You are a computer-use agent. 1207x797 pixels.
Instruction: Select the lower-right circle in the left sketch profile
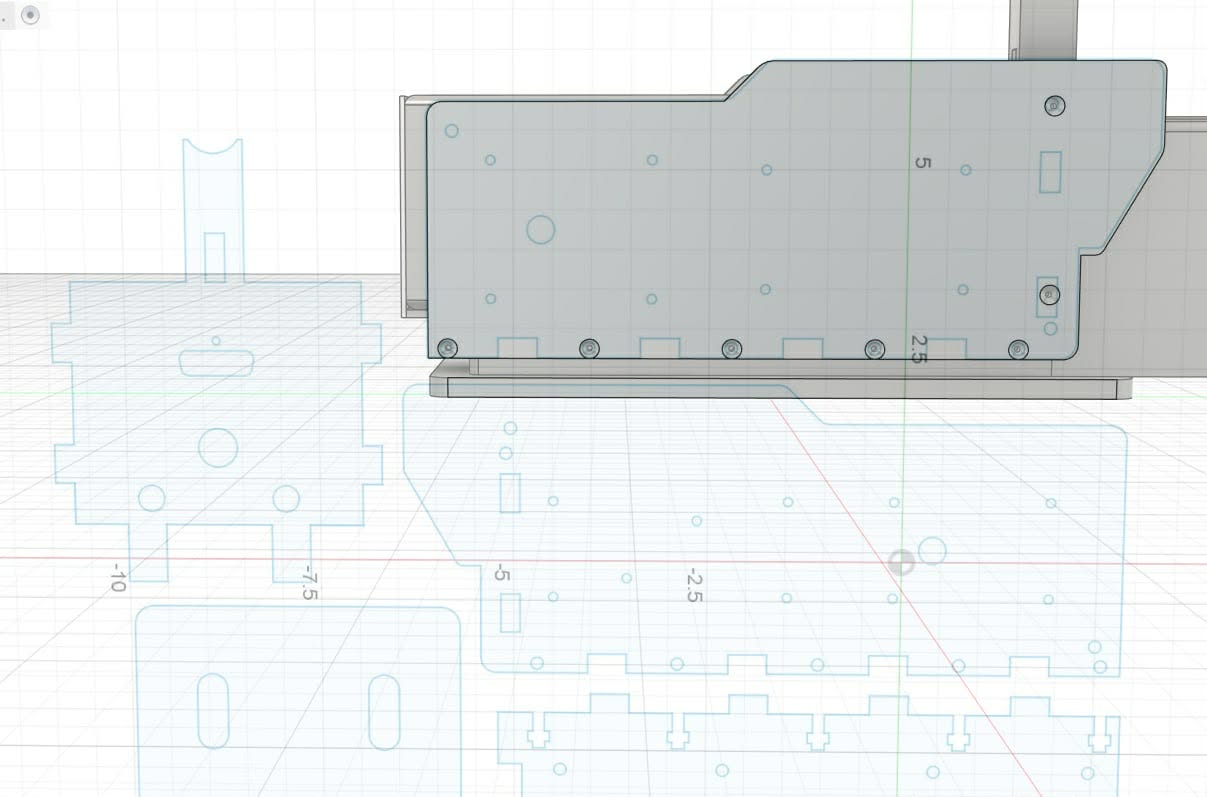286,499
